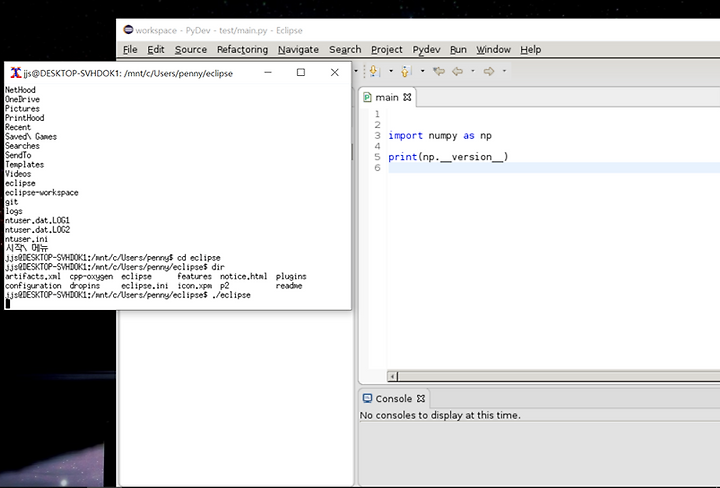Open the Run menu
Viewport: 720px width, 488px height.
pyautogui.click(x=458, y=50)
